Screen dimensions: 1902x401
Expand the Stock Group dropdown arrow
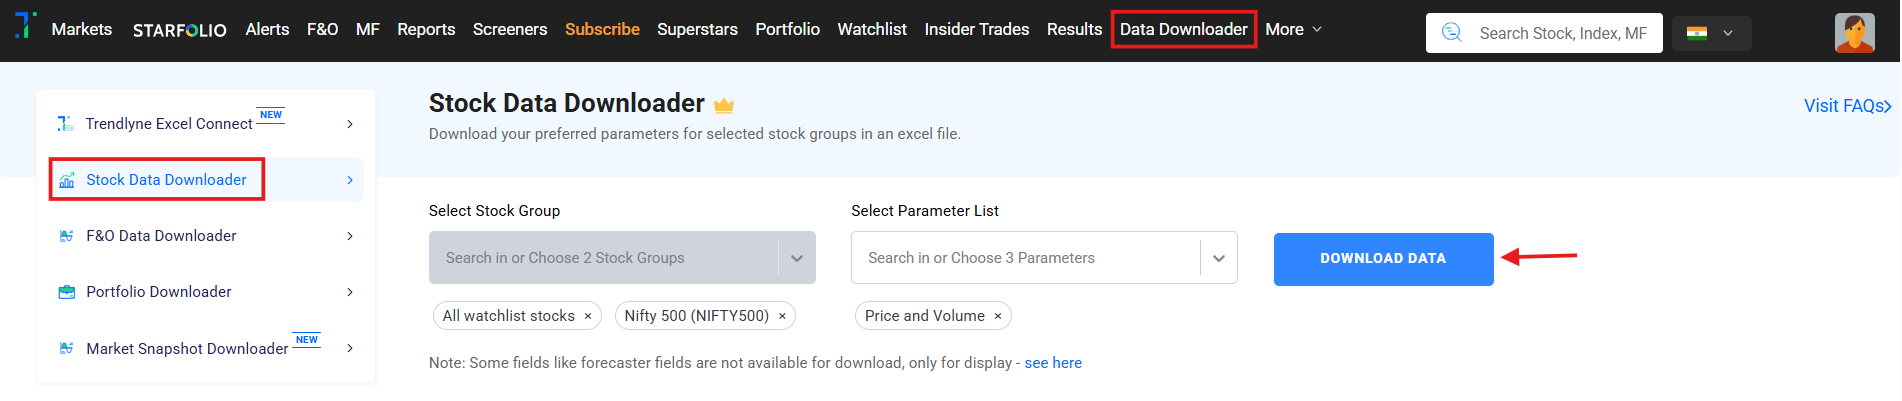(x=797, y=258)
